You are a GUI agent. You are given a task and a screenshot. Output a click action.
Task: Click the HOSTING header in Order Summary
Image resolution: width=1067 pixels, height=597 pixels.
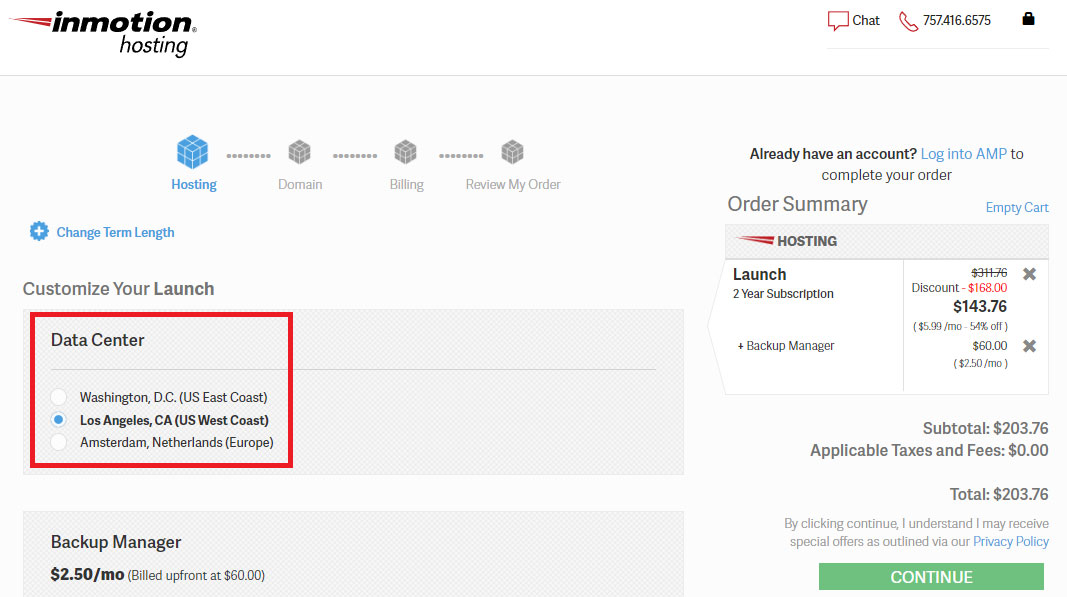pos(807,241)
